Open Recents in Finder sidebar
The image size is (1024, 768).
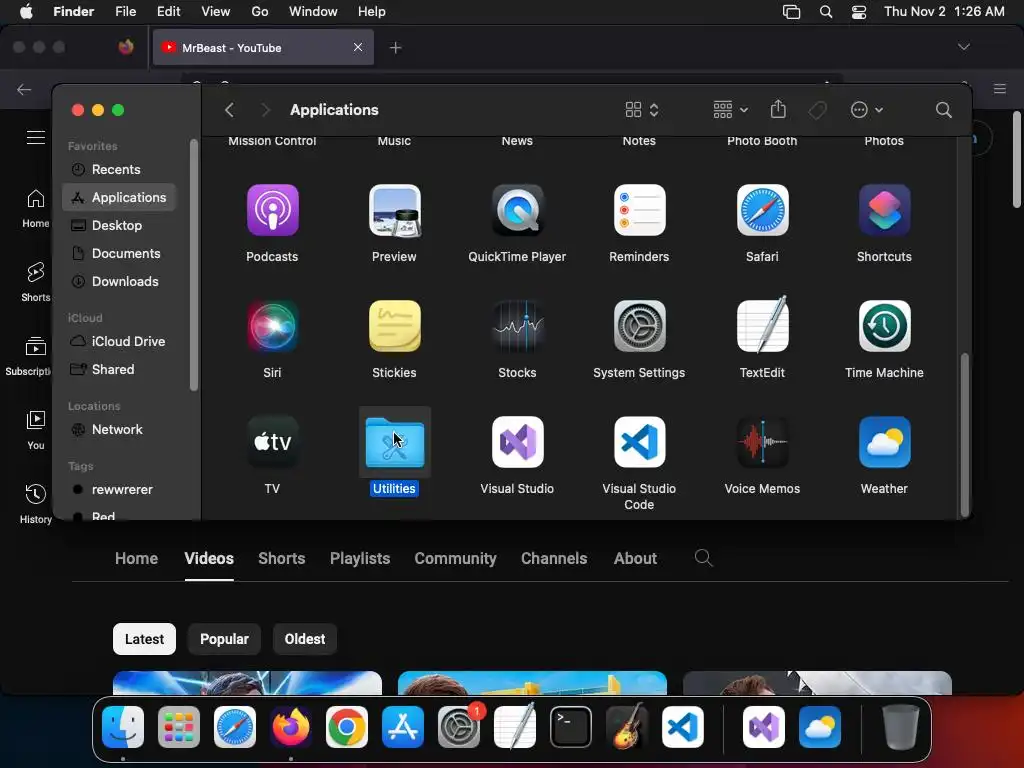pyautogui.click(x=119, y=169)
